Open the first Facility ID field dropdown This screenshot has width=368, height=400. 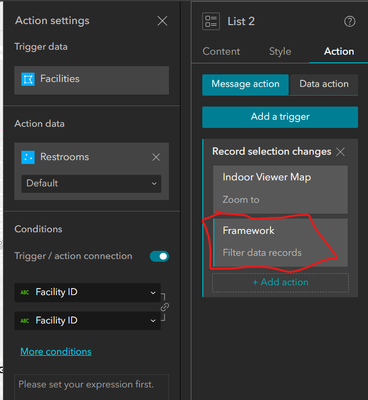(x=87, y=292)
